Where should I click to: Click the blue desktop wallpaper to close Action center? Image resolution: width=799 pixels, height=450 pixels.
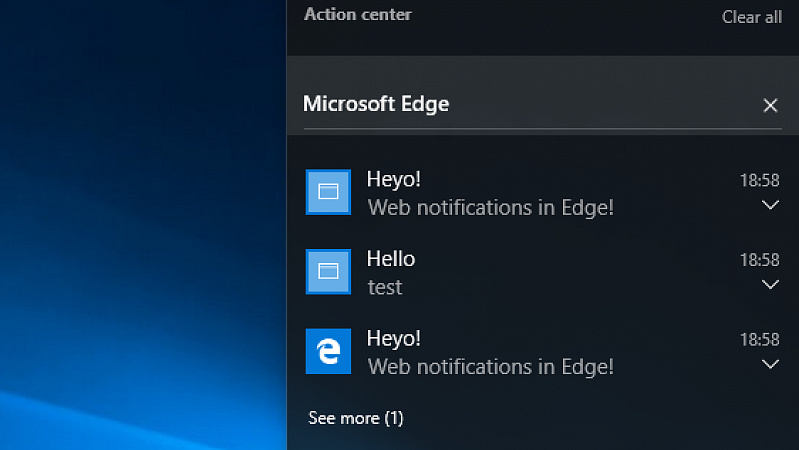[143, 224]
